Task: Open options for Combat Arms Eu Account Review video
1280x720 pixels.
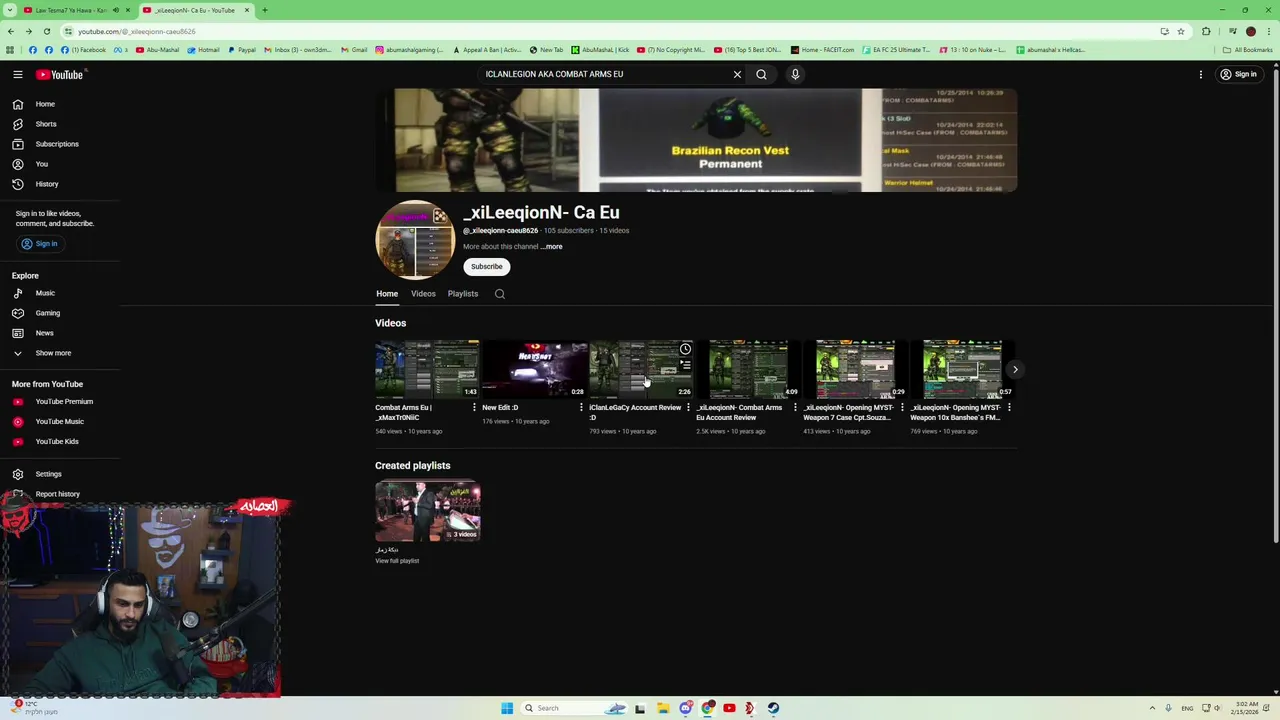Action: pyautogui.click(x=795, y=408)
